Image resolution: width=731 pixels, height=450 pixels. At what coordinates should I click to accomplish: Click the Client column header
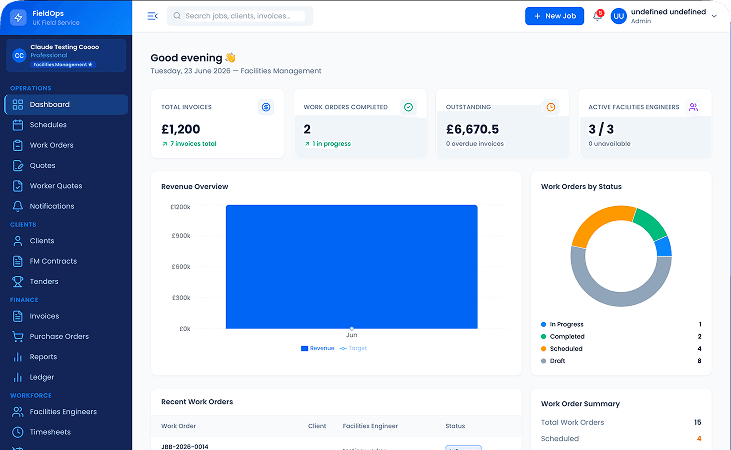click(317, 426)
